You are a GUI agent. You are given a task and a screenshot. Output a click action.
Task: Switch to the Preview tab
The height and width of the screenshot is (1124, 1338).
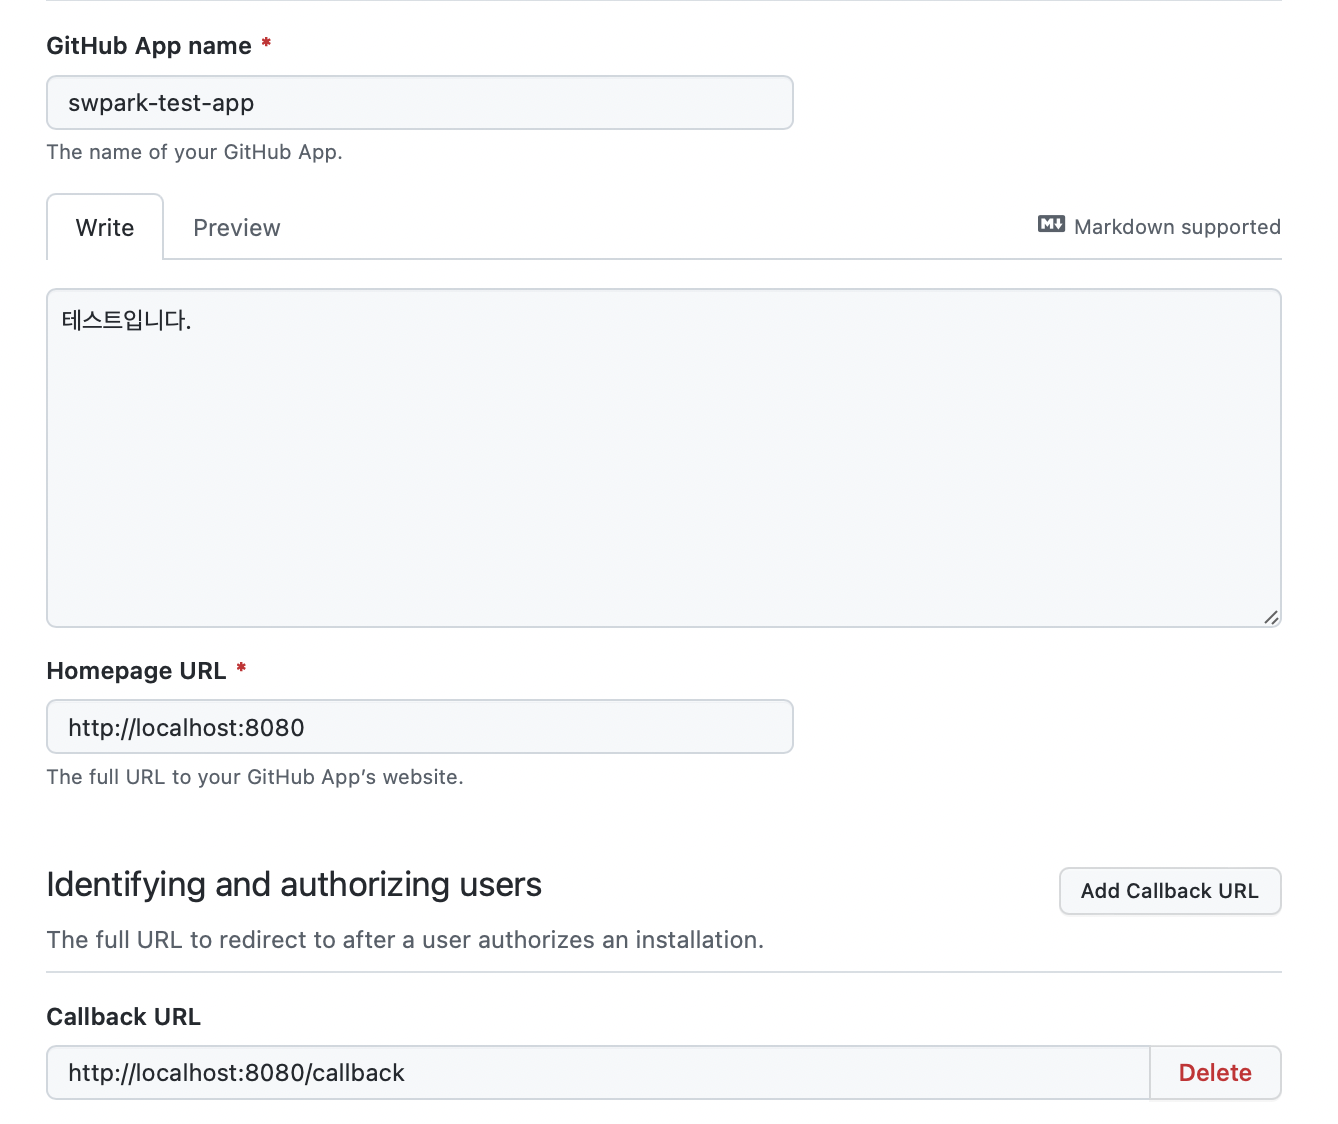coord(236,227)
